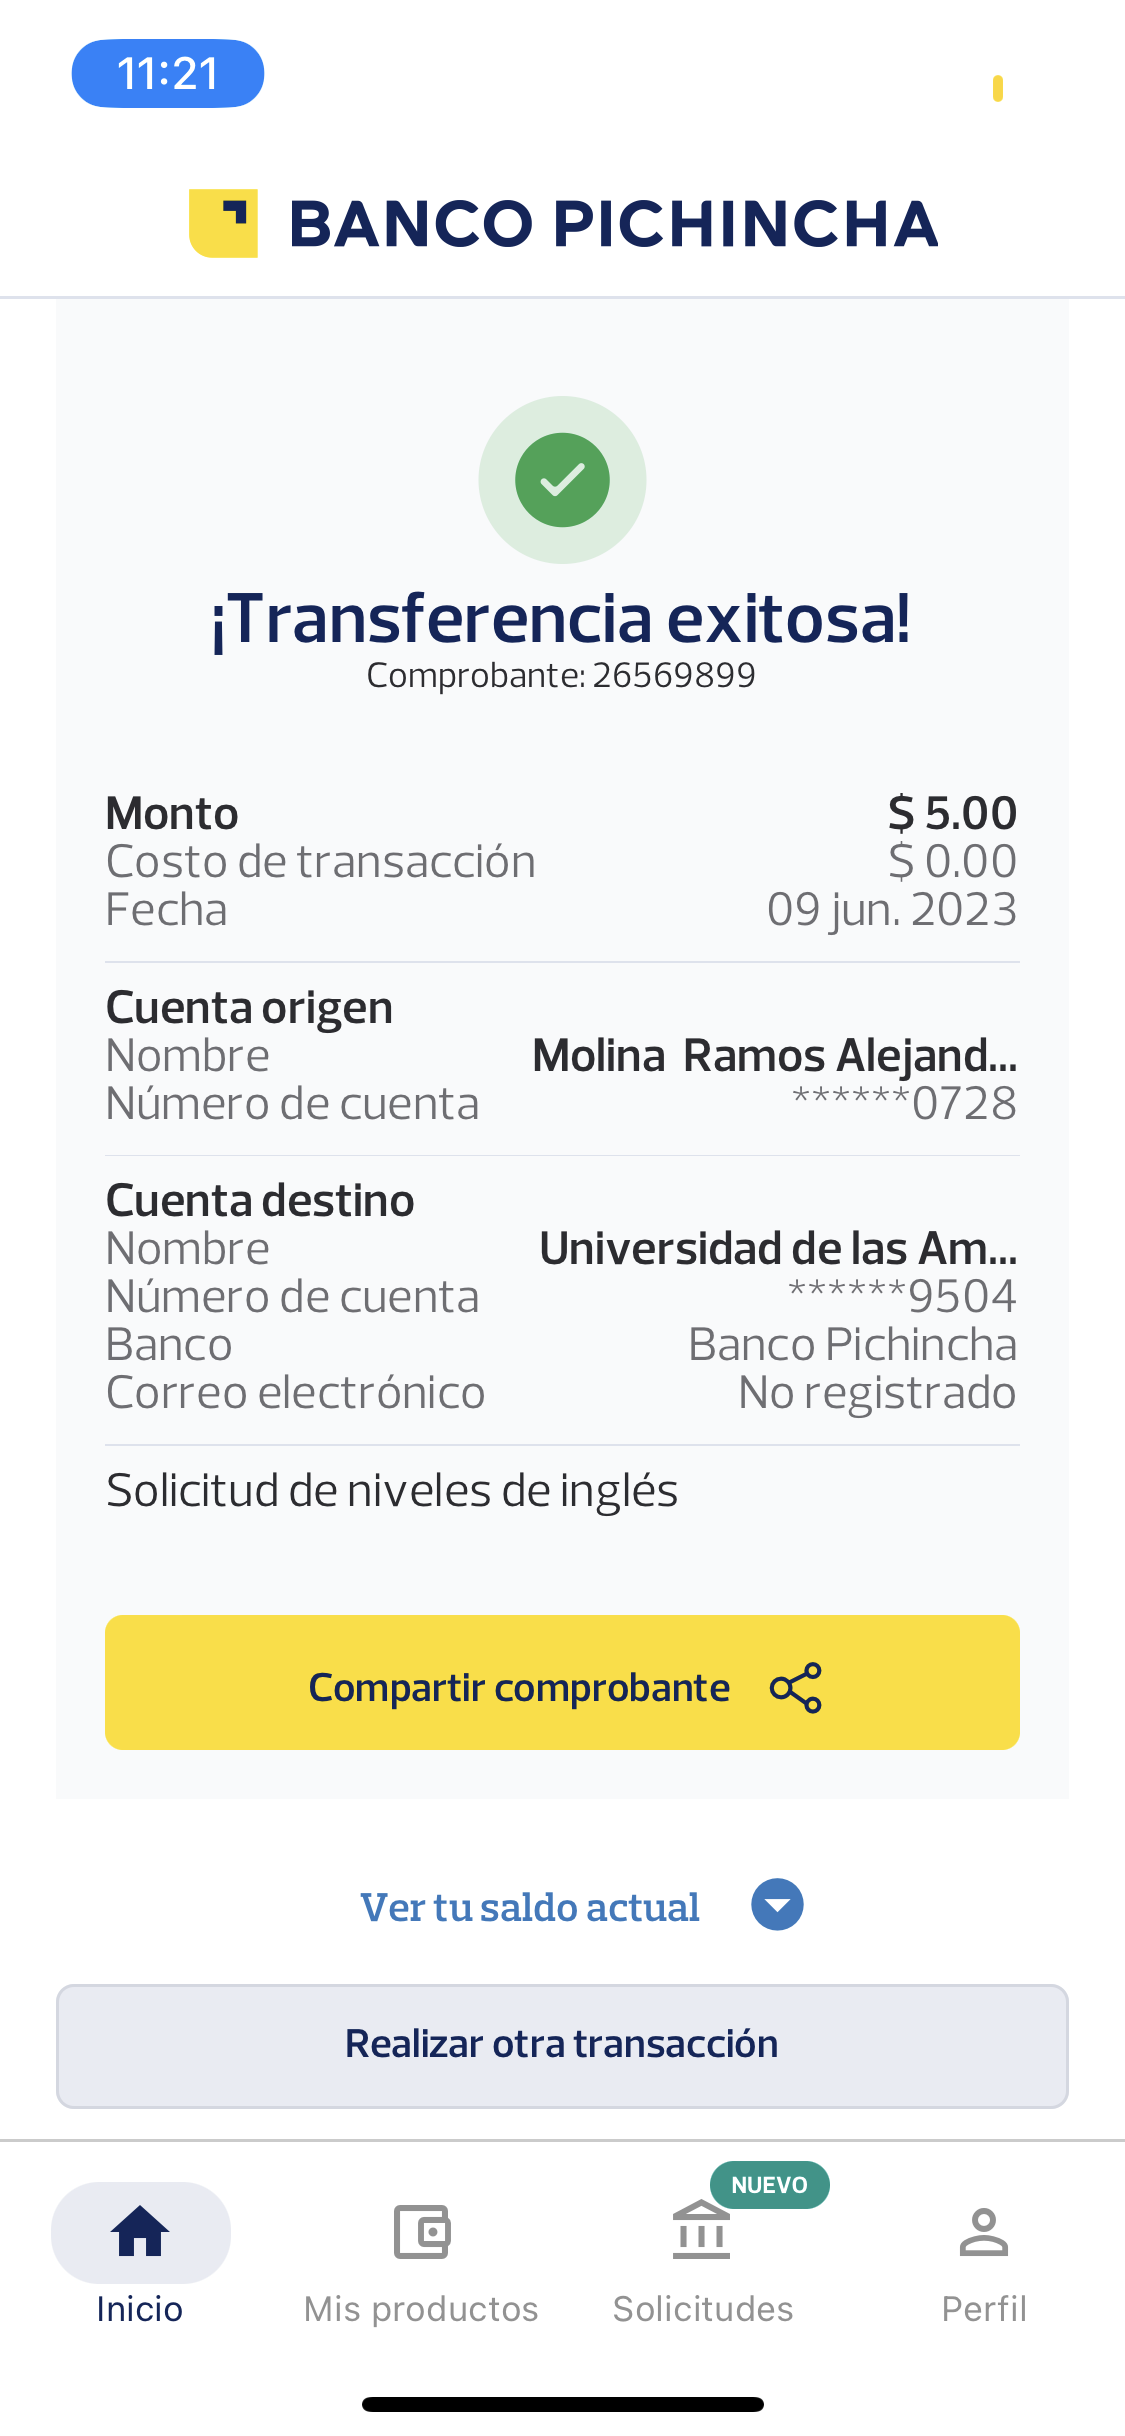This screenshot has height=2436, width=1125.
Task: Tap the ¡Transferencia exitosa! heading
Action: tap(561, 618)
